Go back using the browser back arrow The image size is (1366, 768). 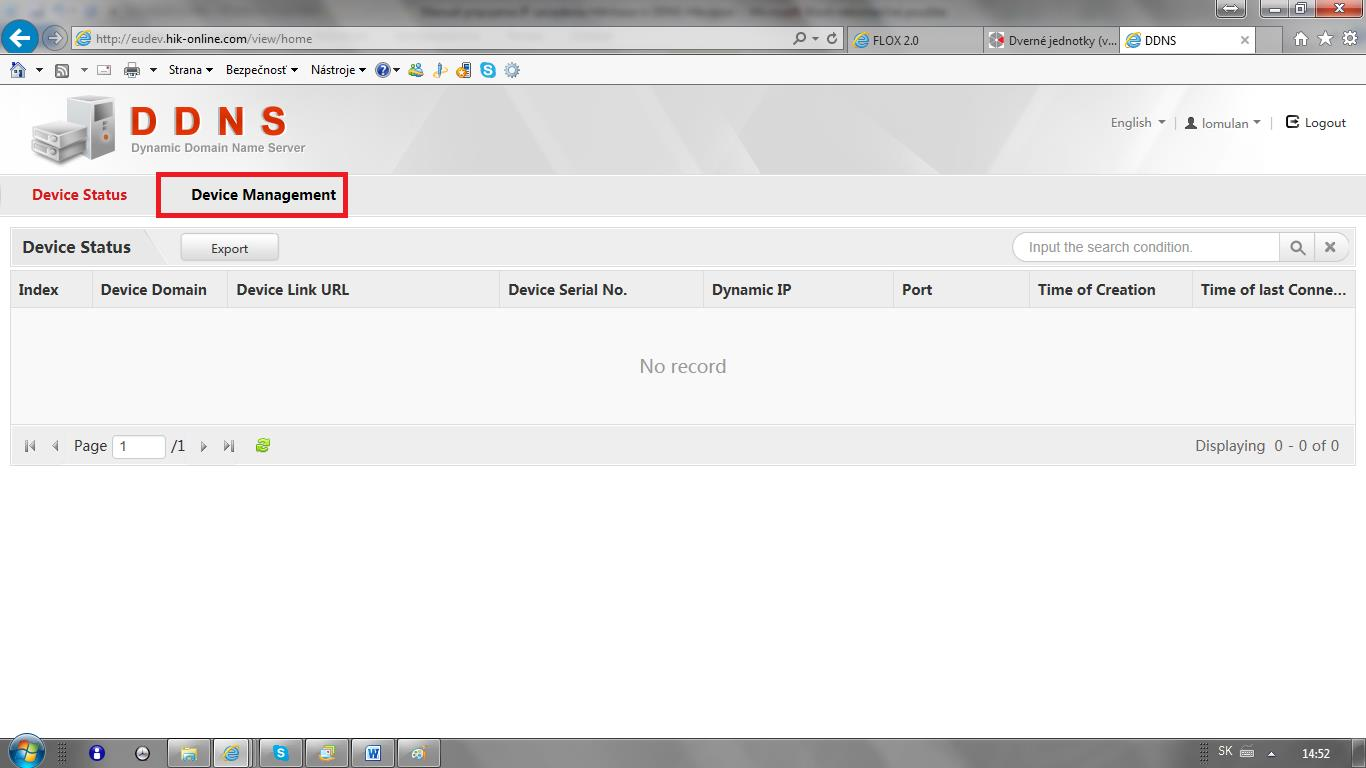[x=20, y=38]
